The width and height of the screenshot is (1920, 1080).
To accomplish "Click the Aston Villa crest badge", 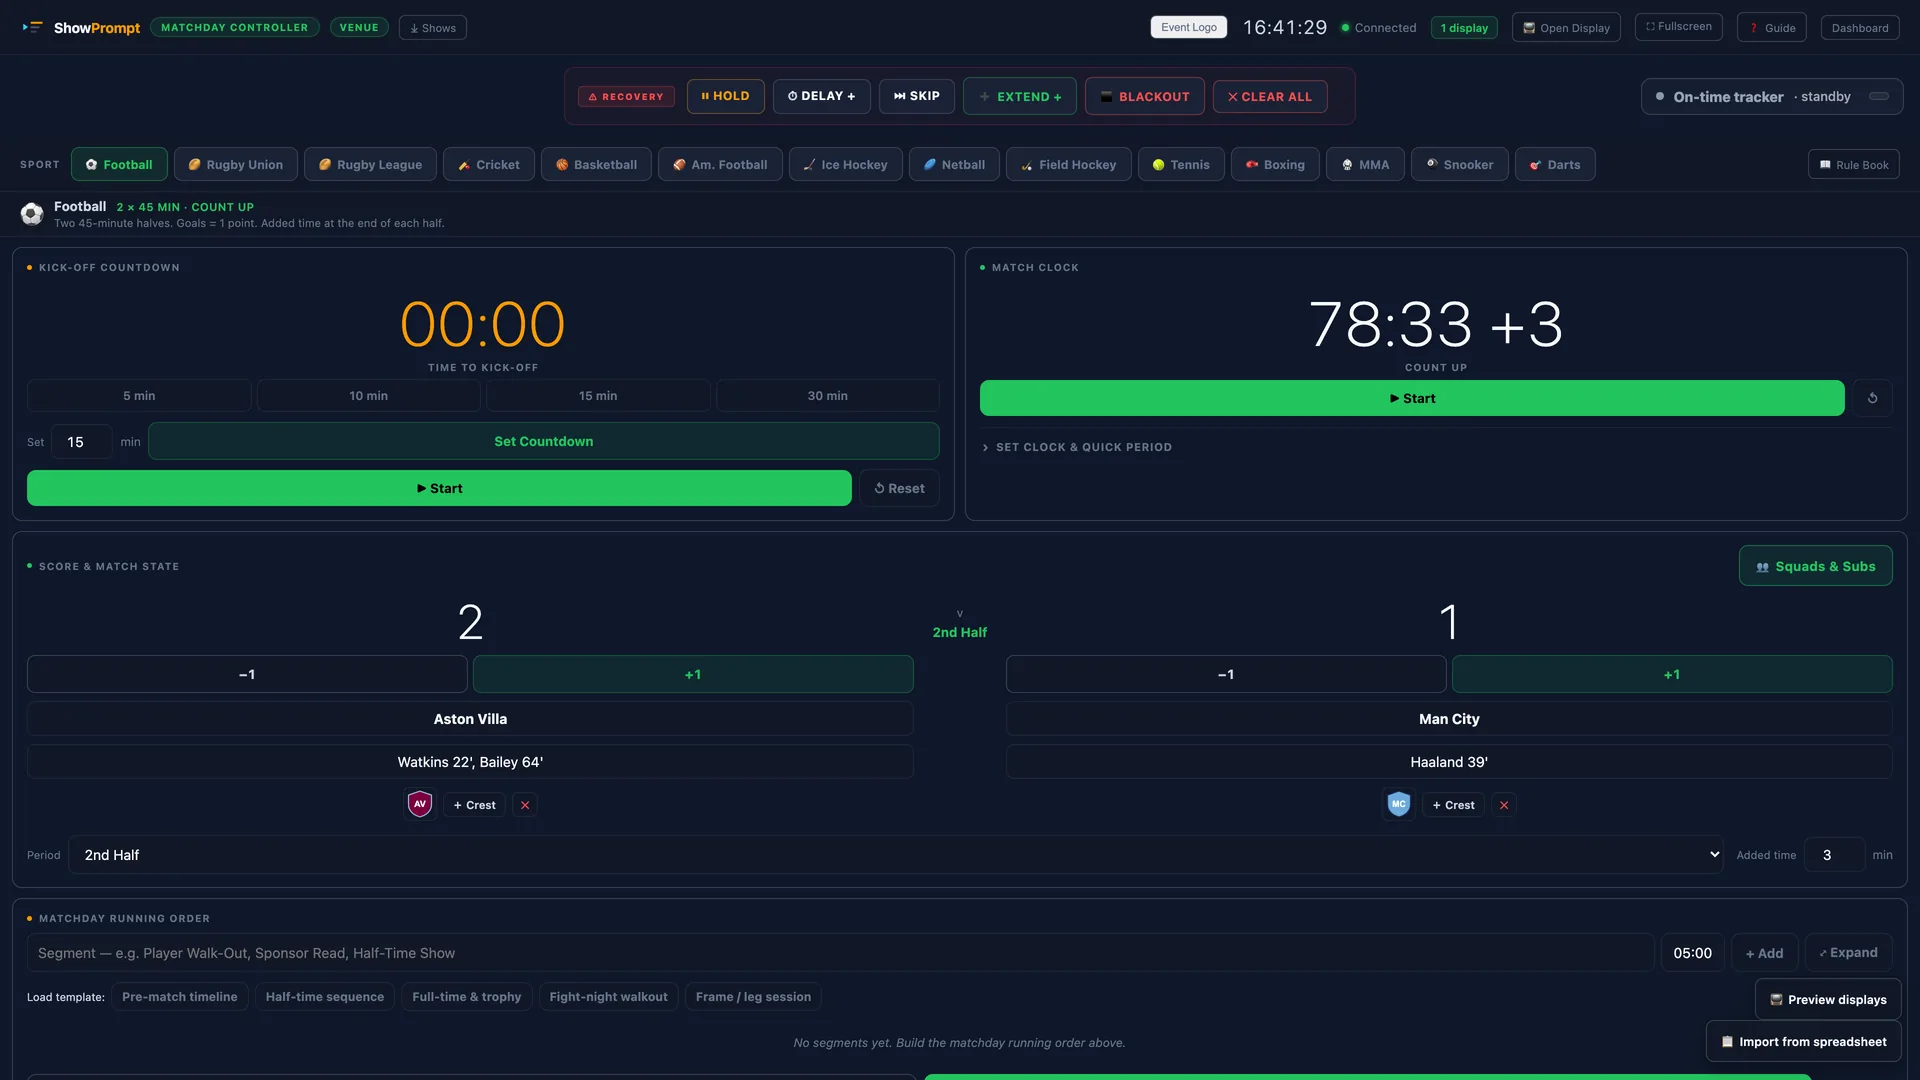I will (420, 804).
